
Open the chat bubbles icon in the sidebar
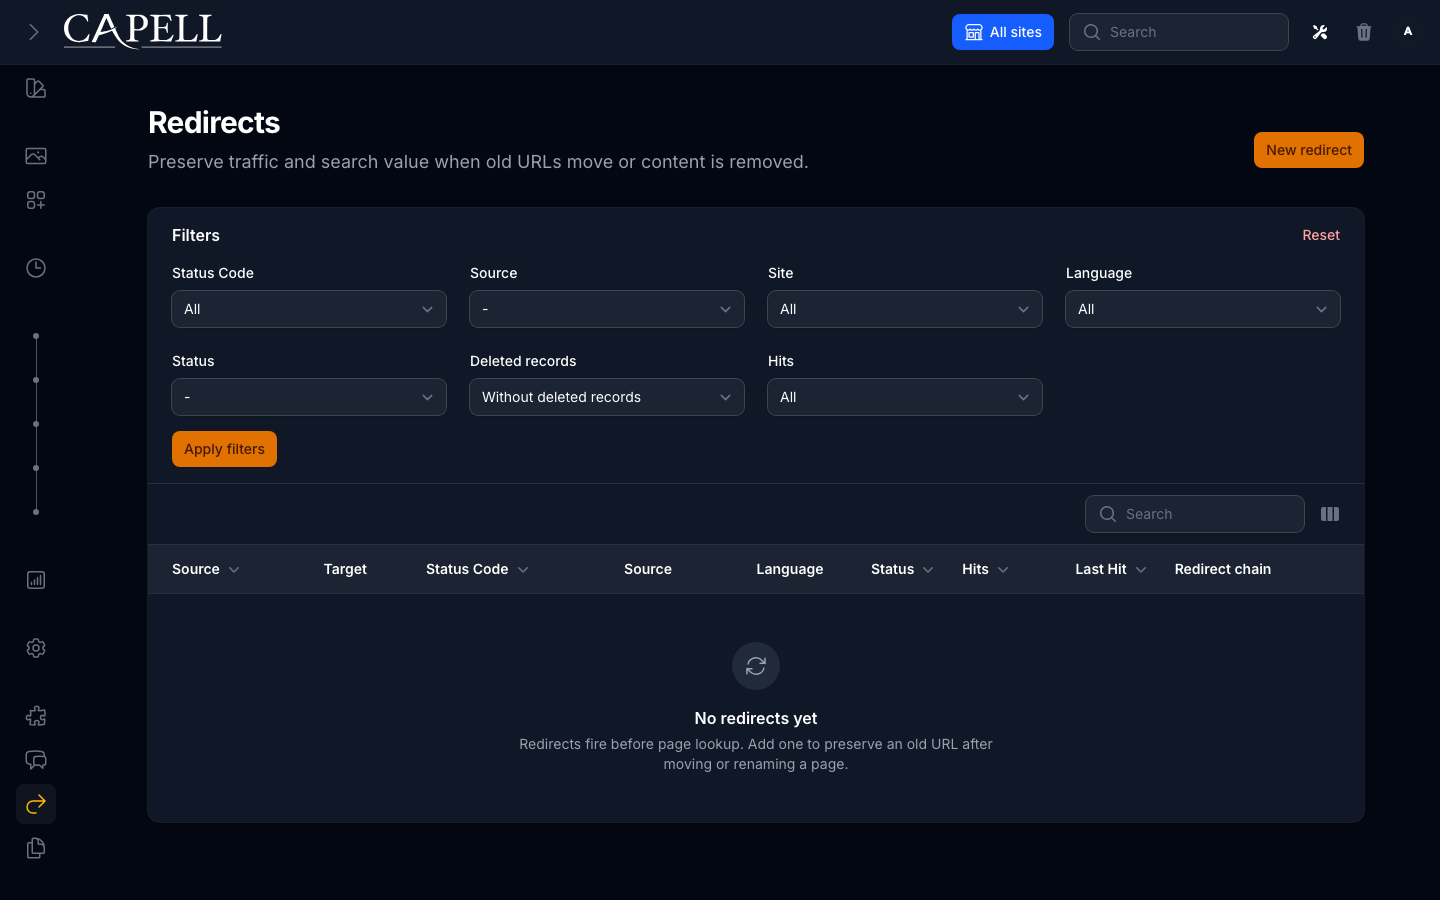click(36, 760)
